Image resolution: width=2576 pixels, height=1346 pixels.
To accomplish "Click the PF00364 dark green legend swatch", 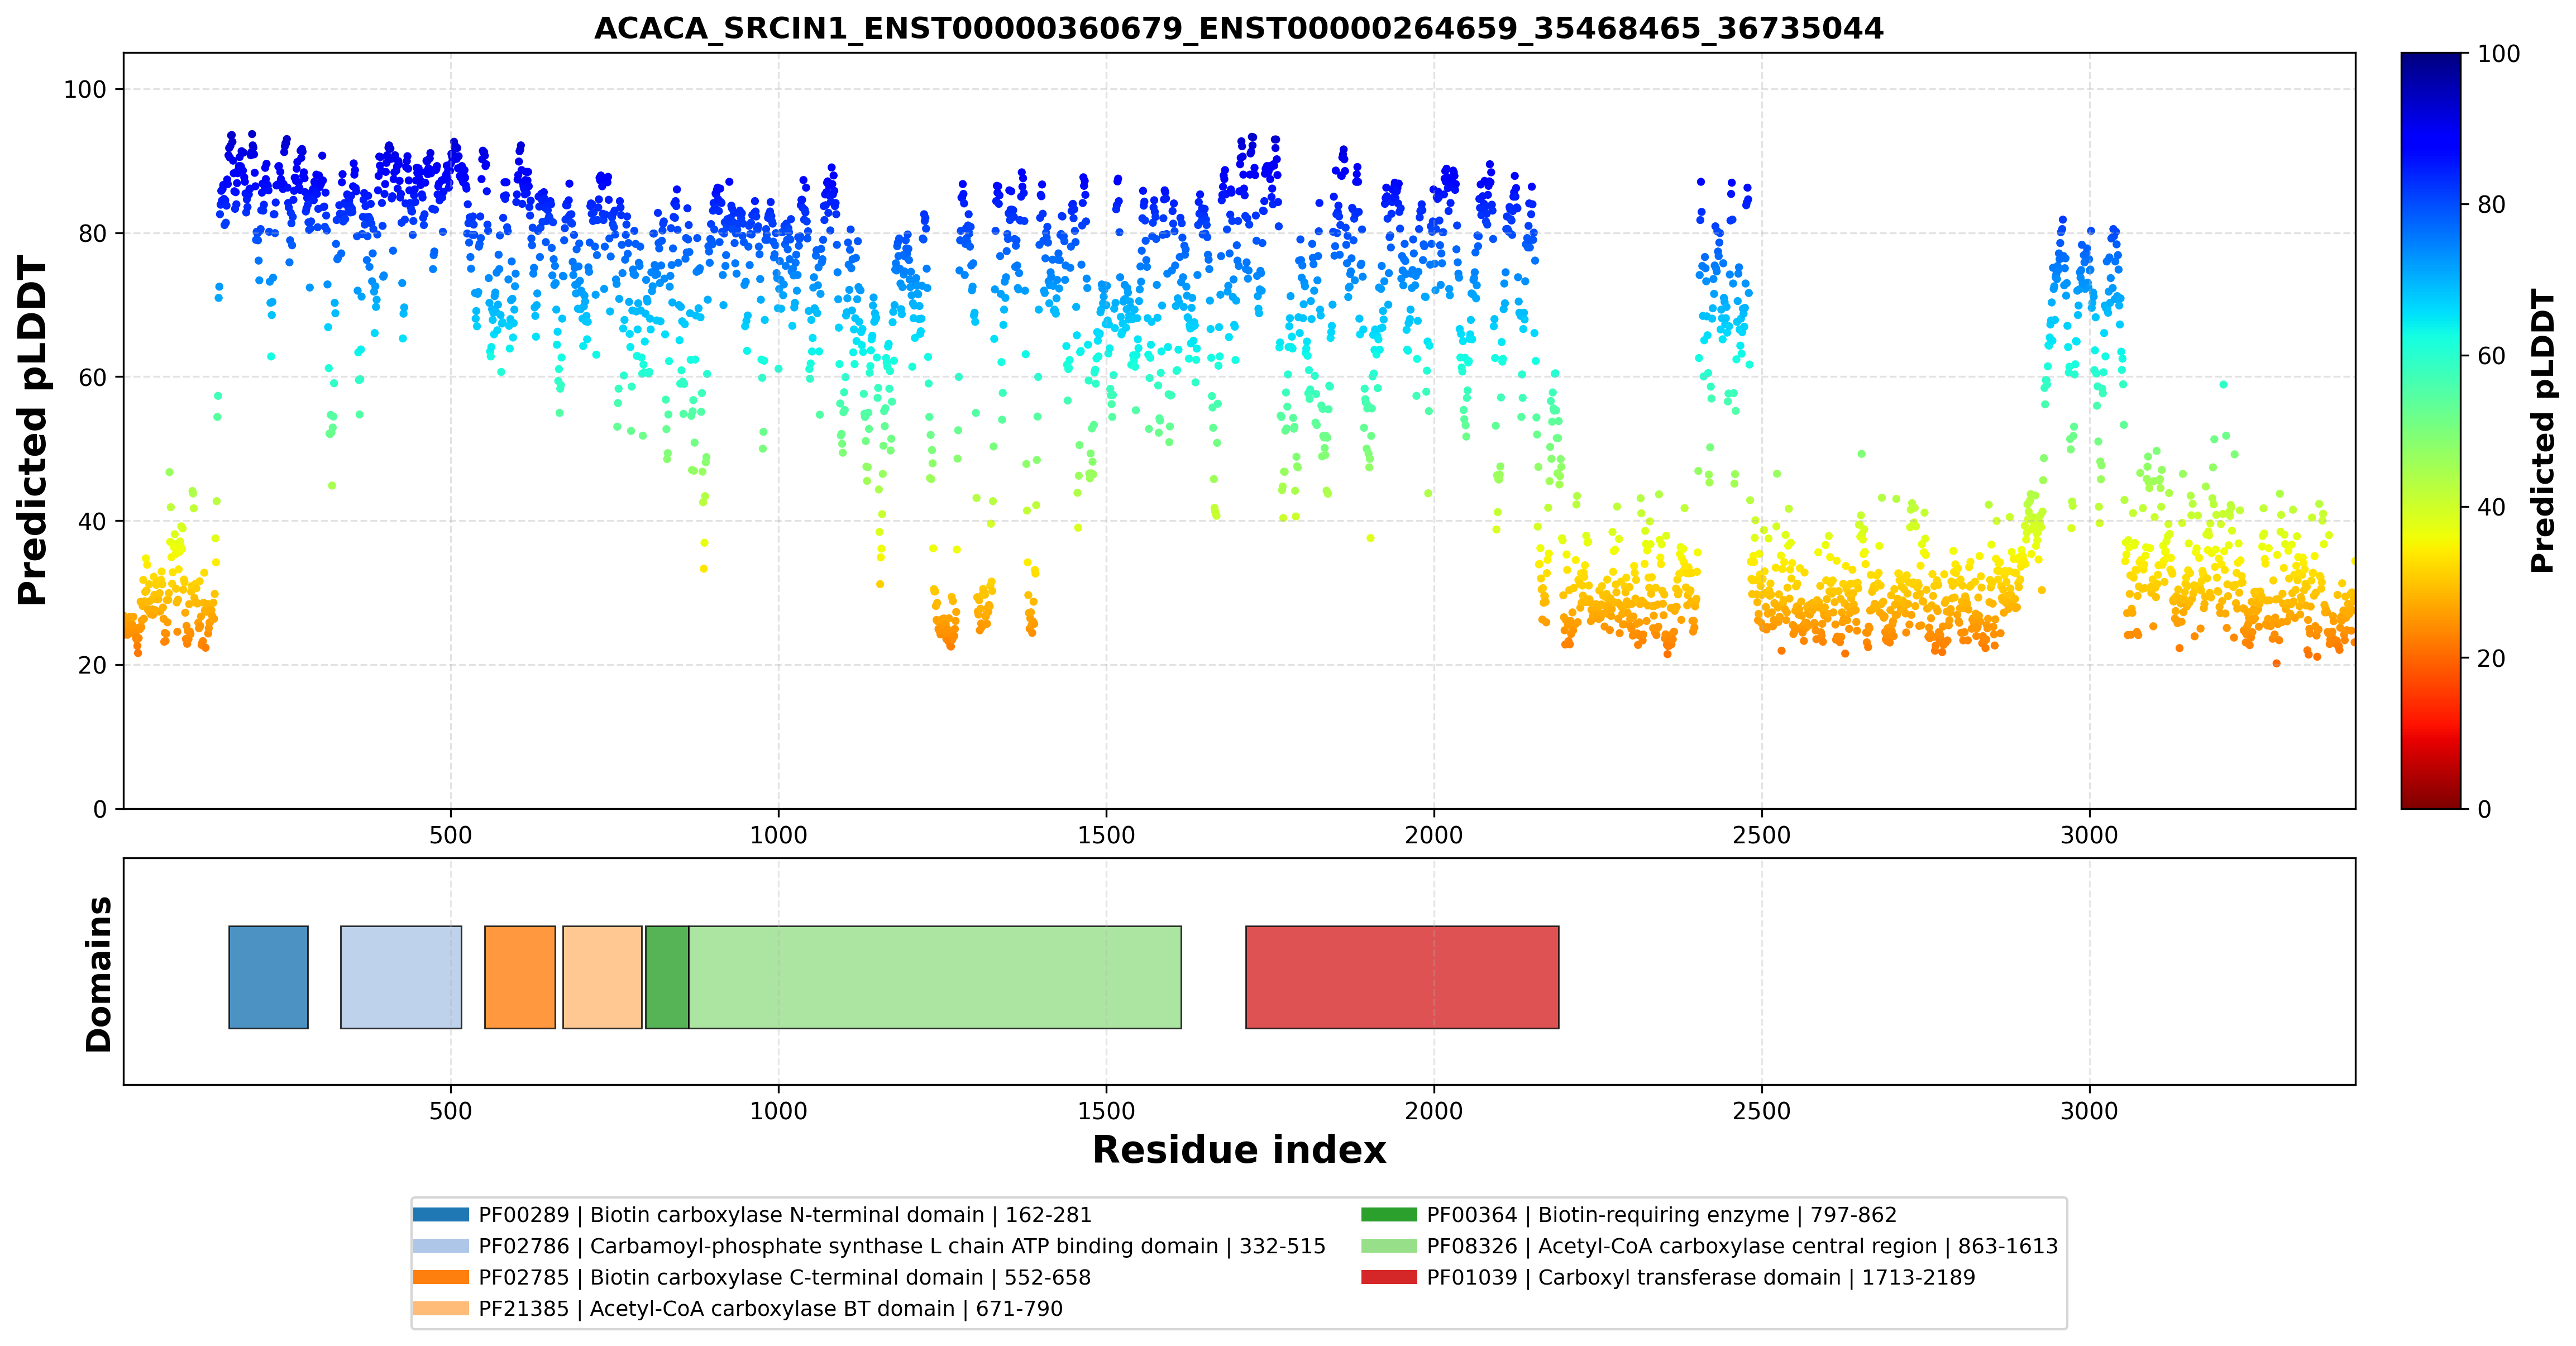I will [1389, 1215].
